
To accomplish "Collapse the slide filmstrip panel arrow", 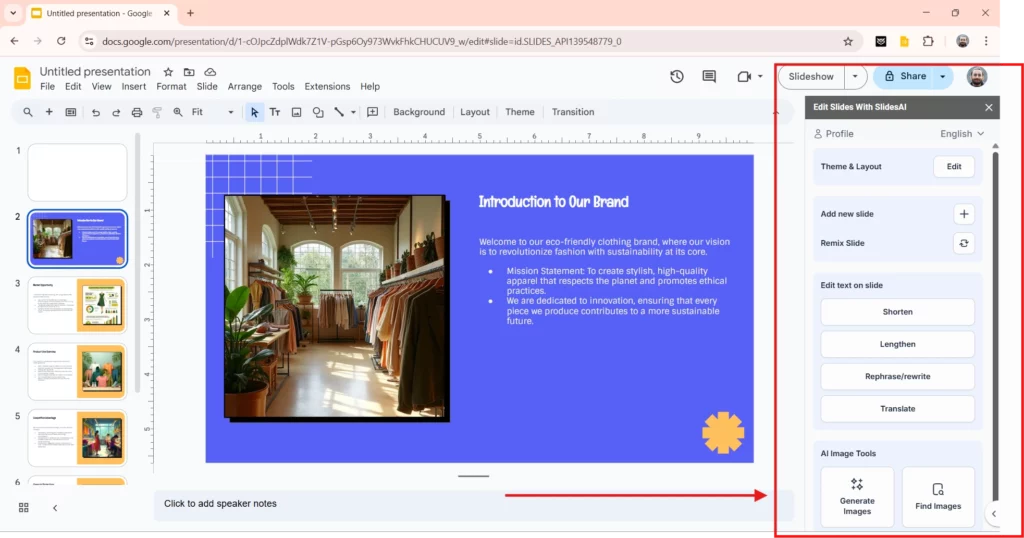I will (x=55, y=508).
